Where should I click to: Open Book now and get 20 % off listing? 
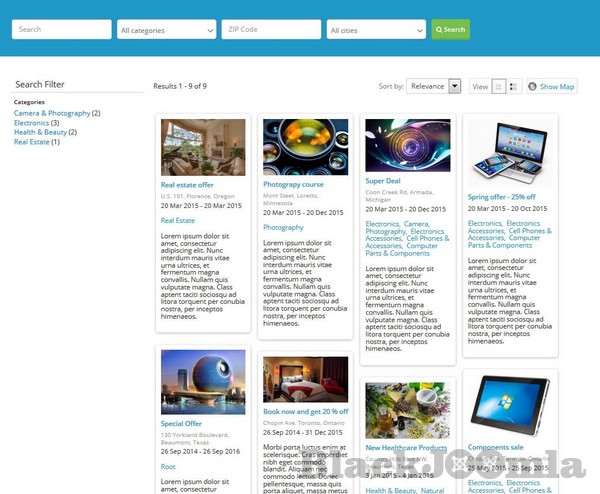click(x=305, y=411)
